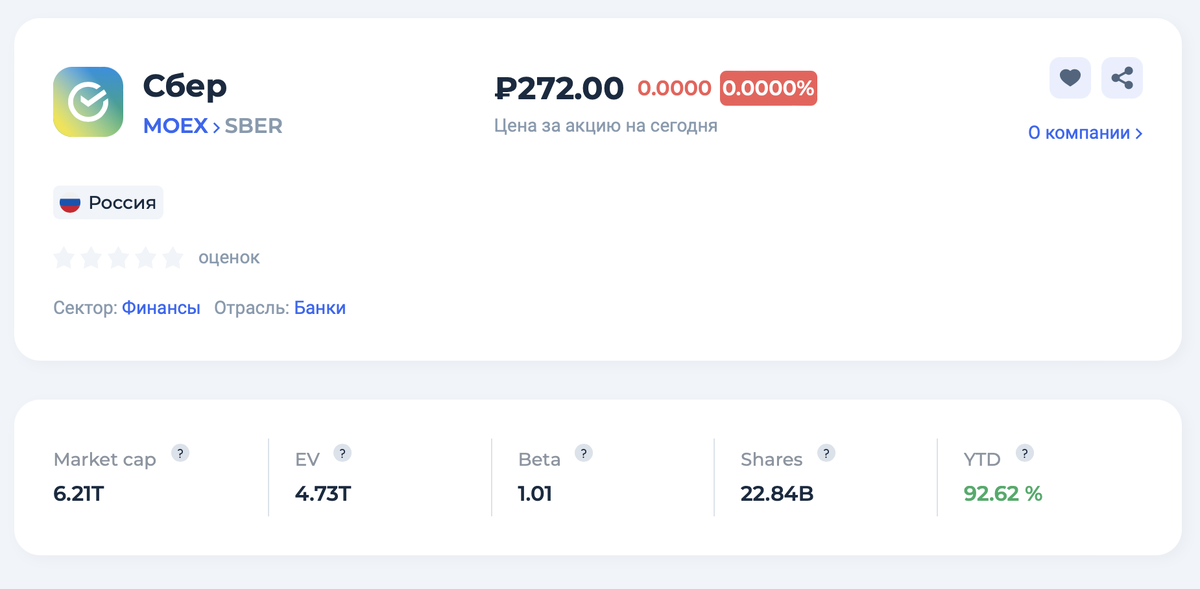Click the 92.62 % YTD value
Image resolution: width=1200 pixels, height=589 pixels.
pos(1003,493)
